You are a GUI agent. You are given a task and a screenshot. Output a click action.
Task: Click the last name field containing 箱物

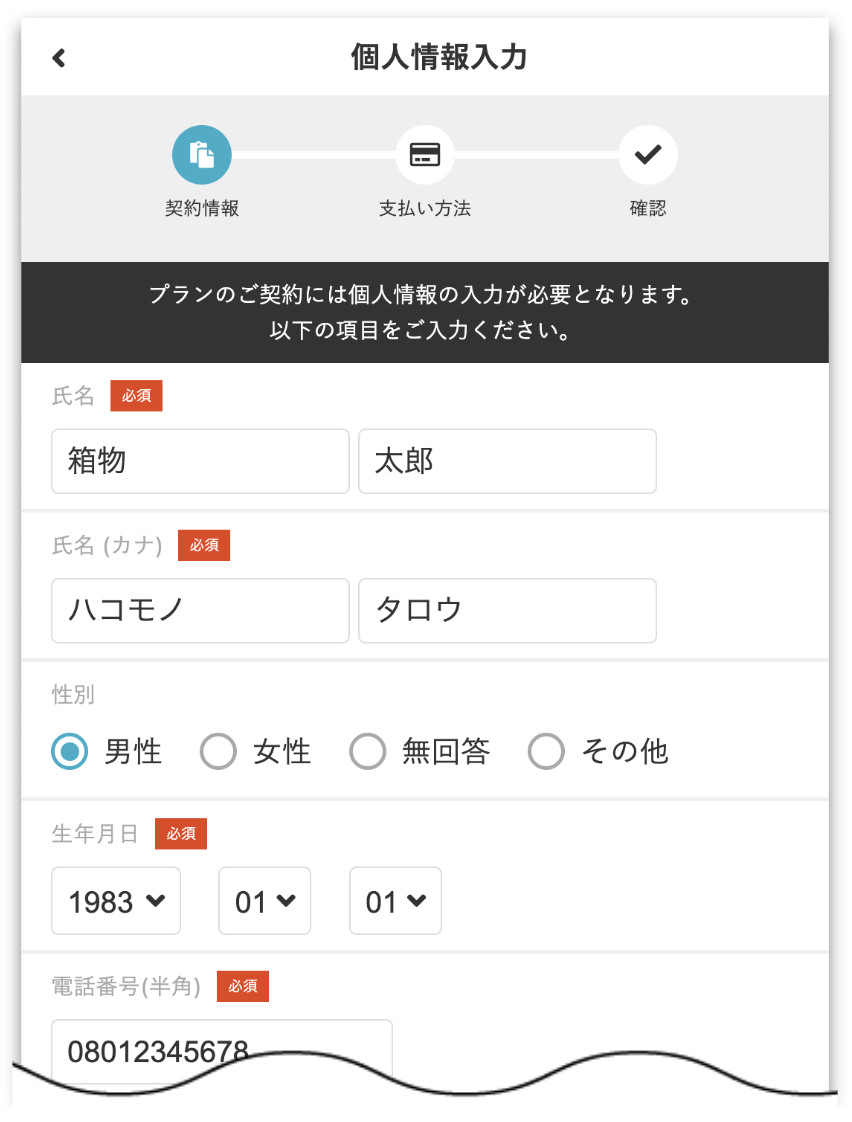tap(200, 461)
